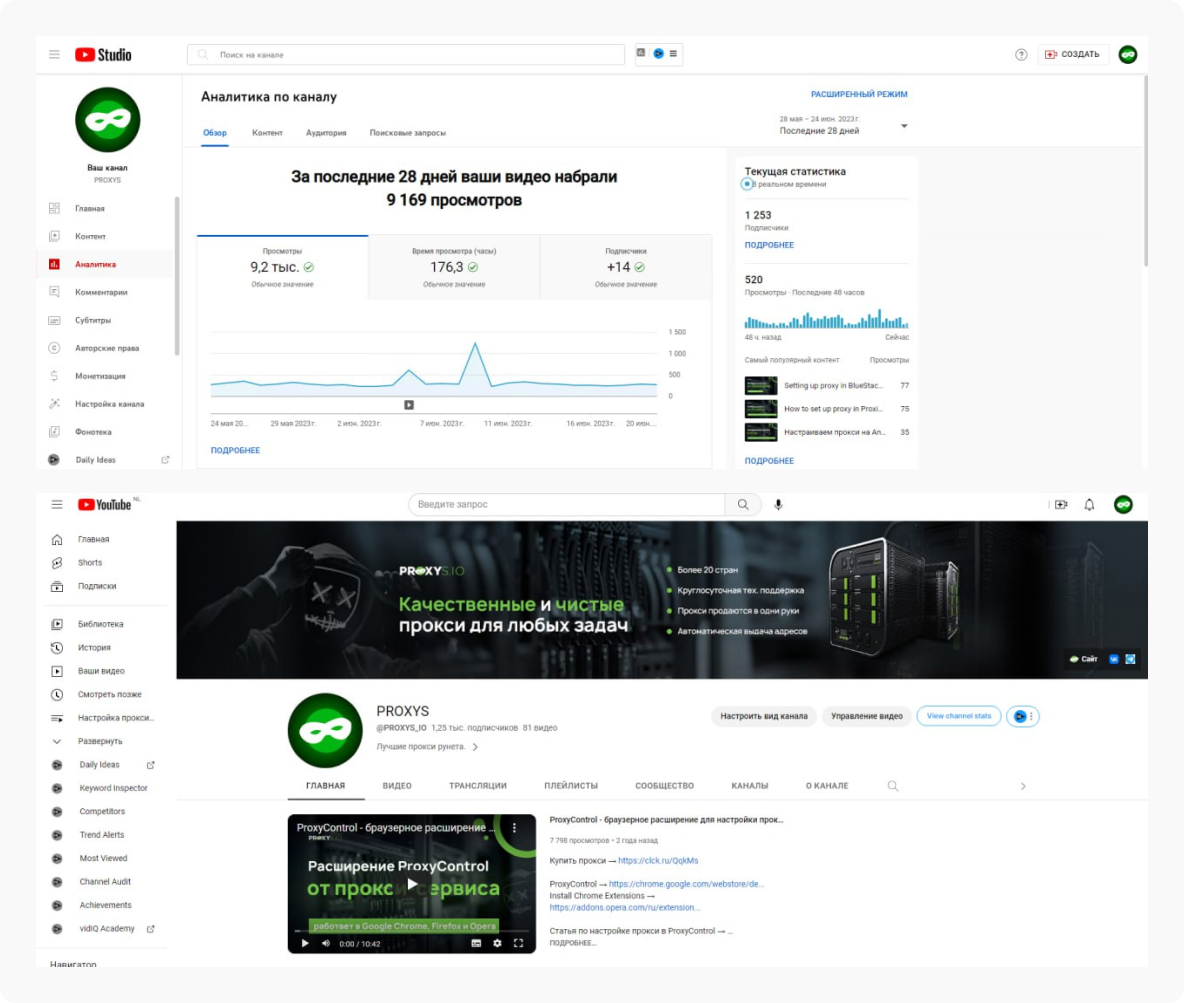Select Аналитика in the Studio sidebar
Viewport: 1184px width, 1003px height.
click(x=106, y=264)
